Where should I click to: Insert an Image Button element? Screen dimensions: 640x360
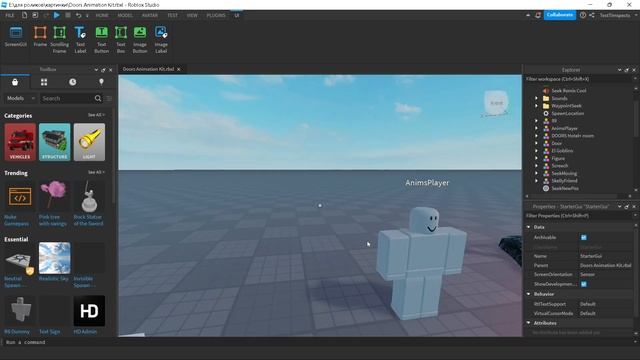pos(140,40)
